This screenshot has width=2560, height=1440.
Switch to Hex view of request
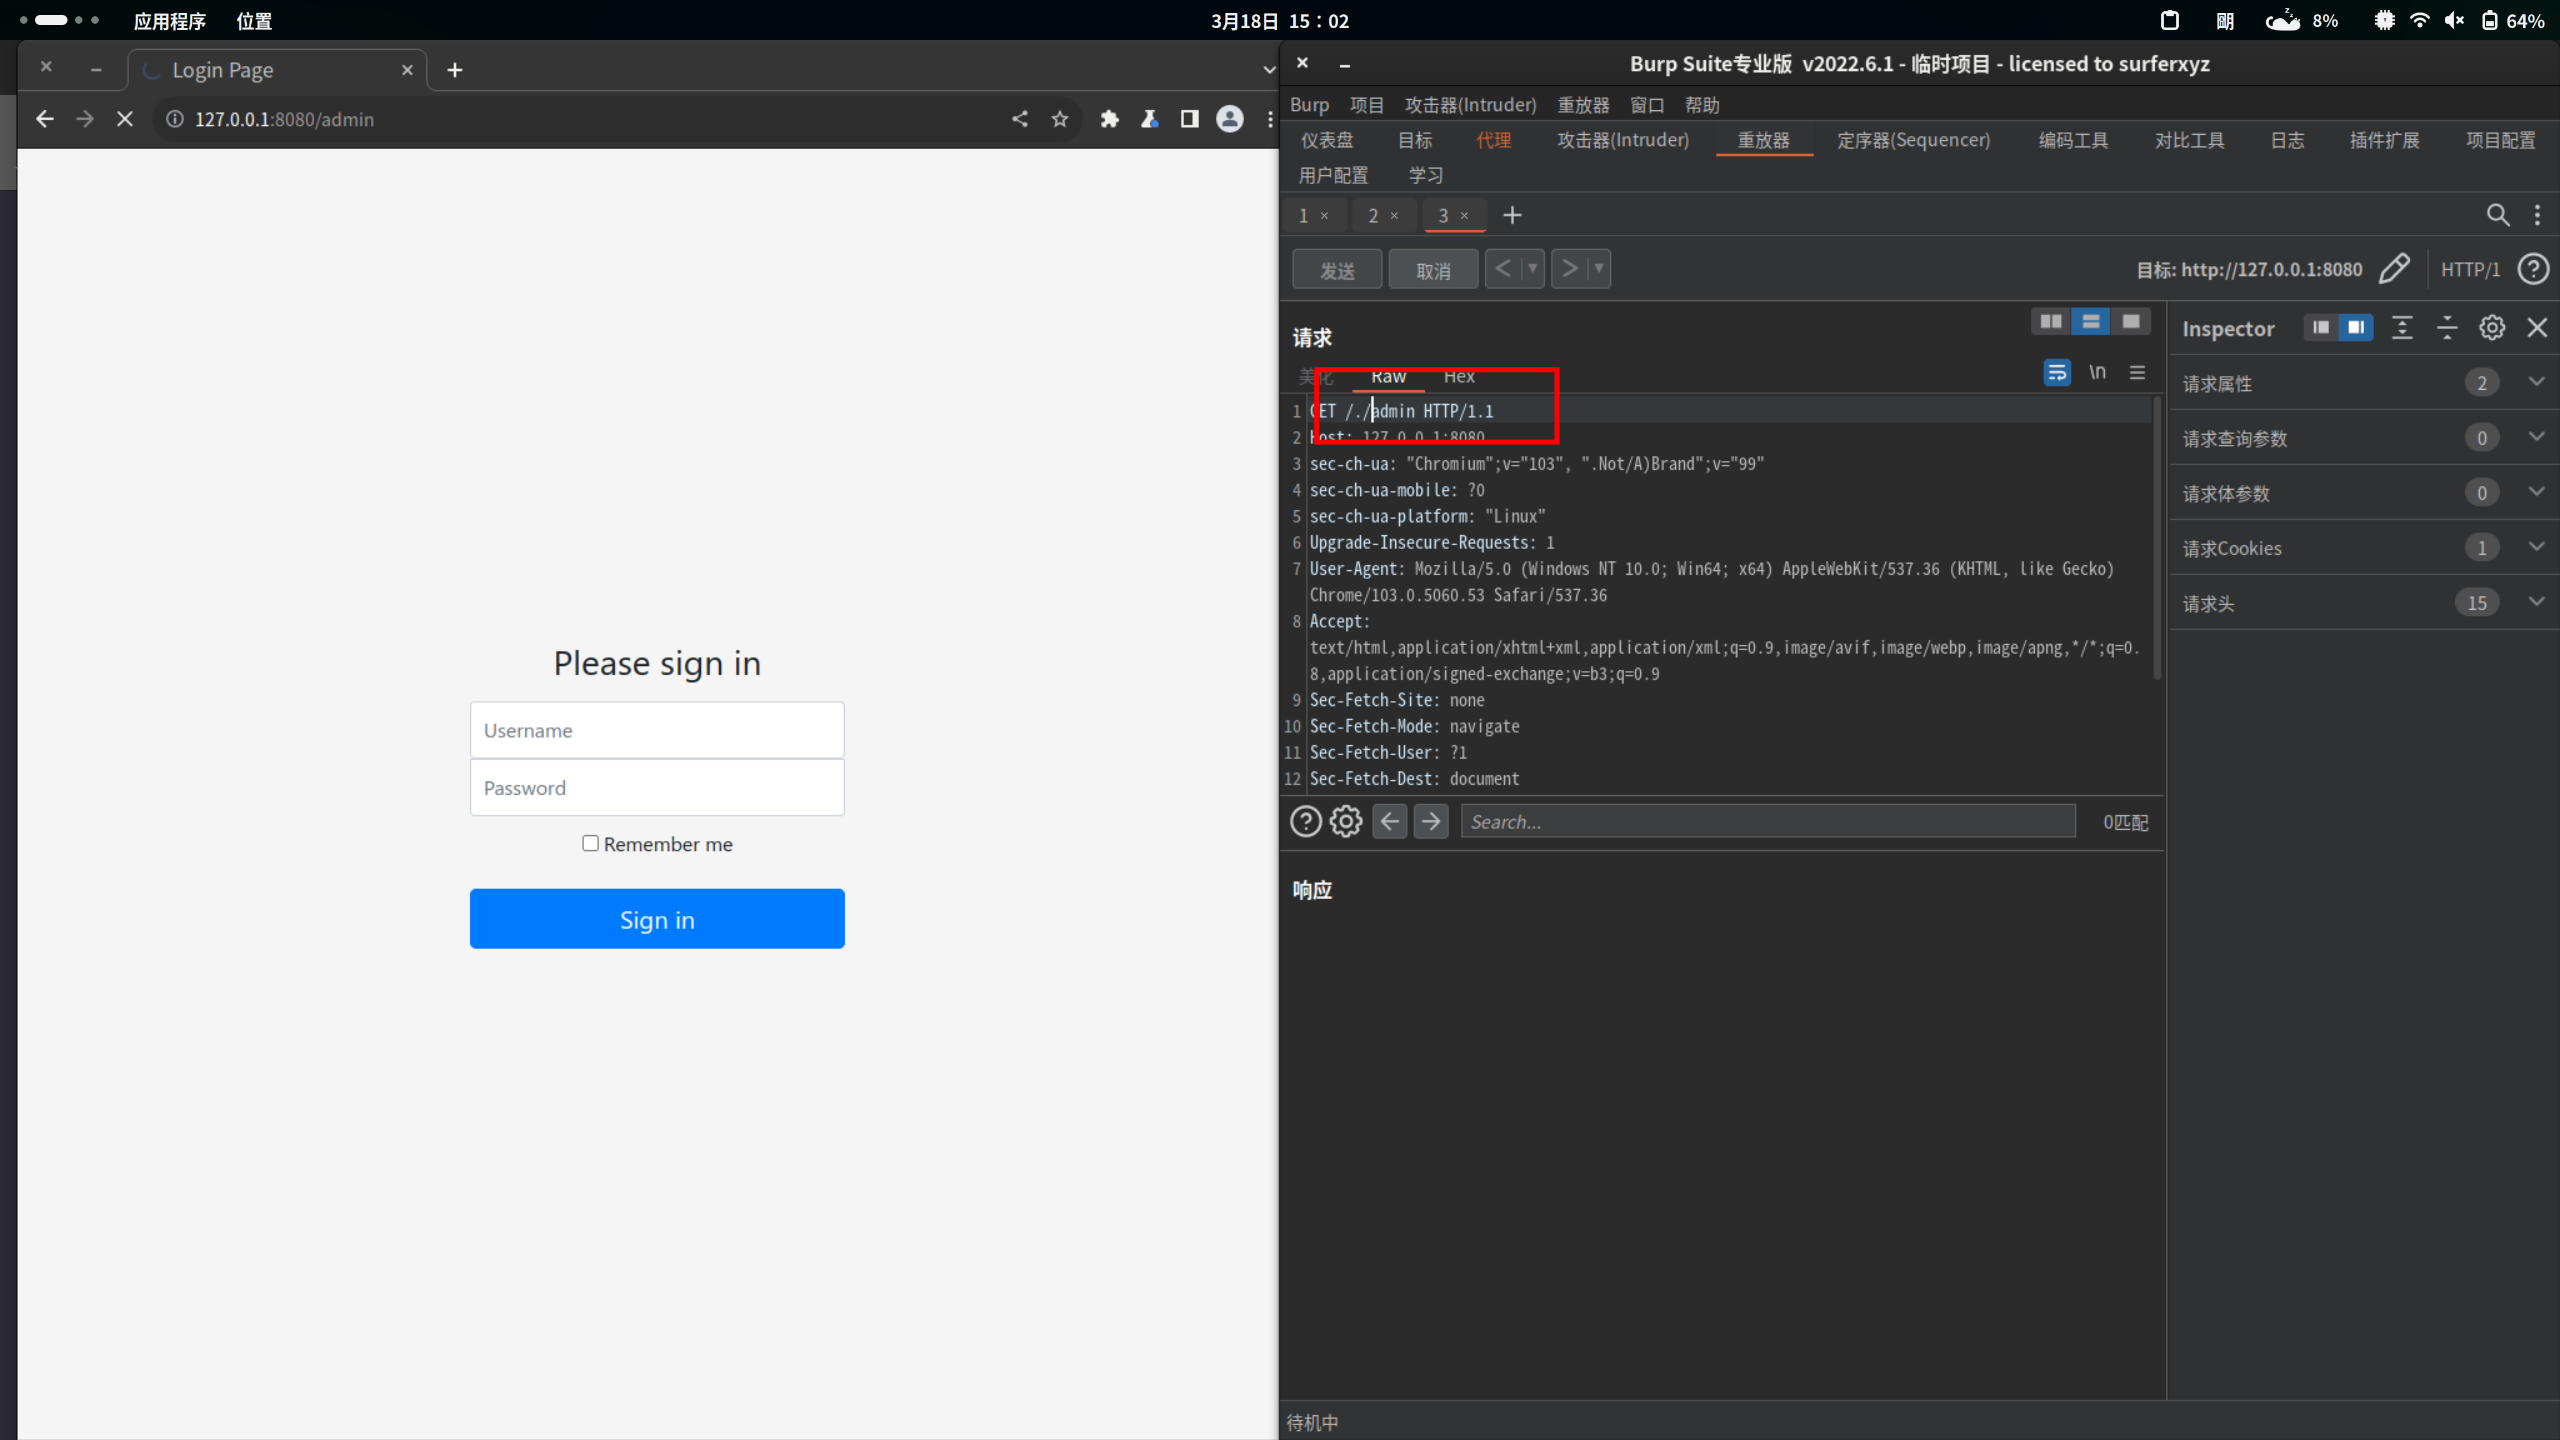1459,377
